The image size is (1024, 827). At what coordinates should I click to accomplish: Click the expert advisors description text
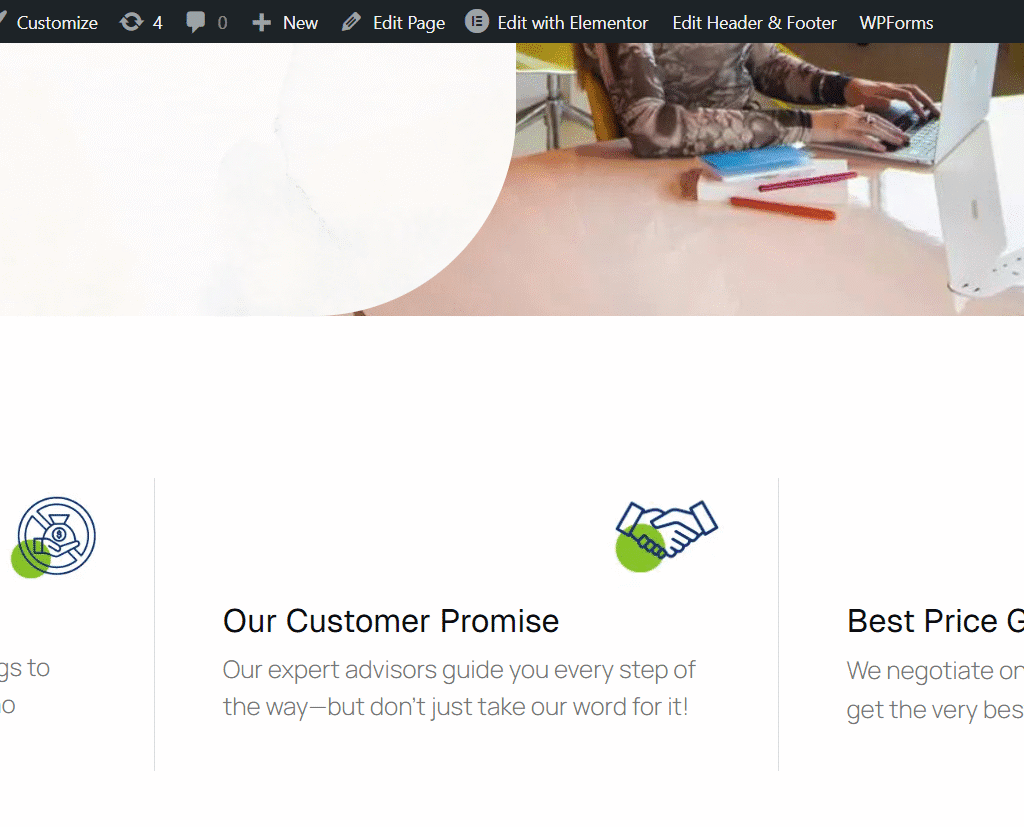point(459,689)
